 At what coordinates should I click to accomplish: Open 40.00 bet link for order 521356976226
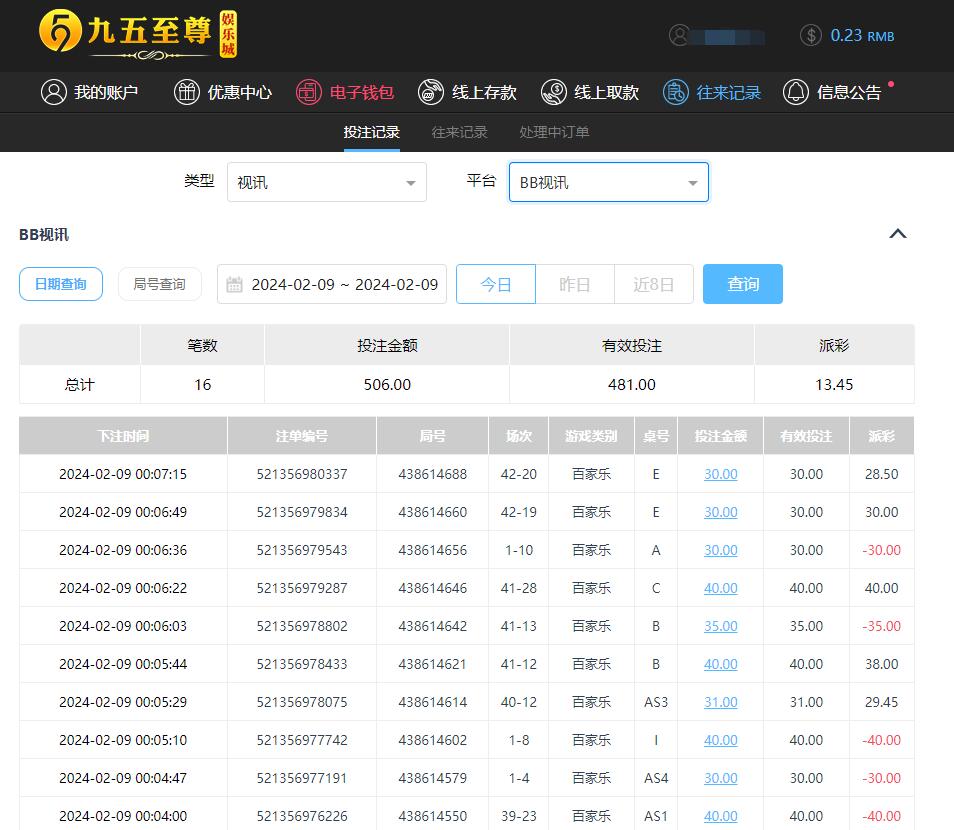720,817
